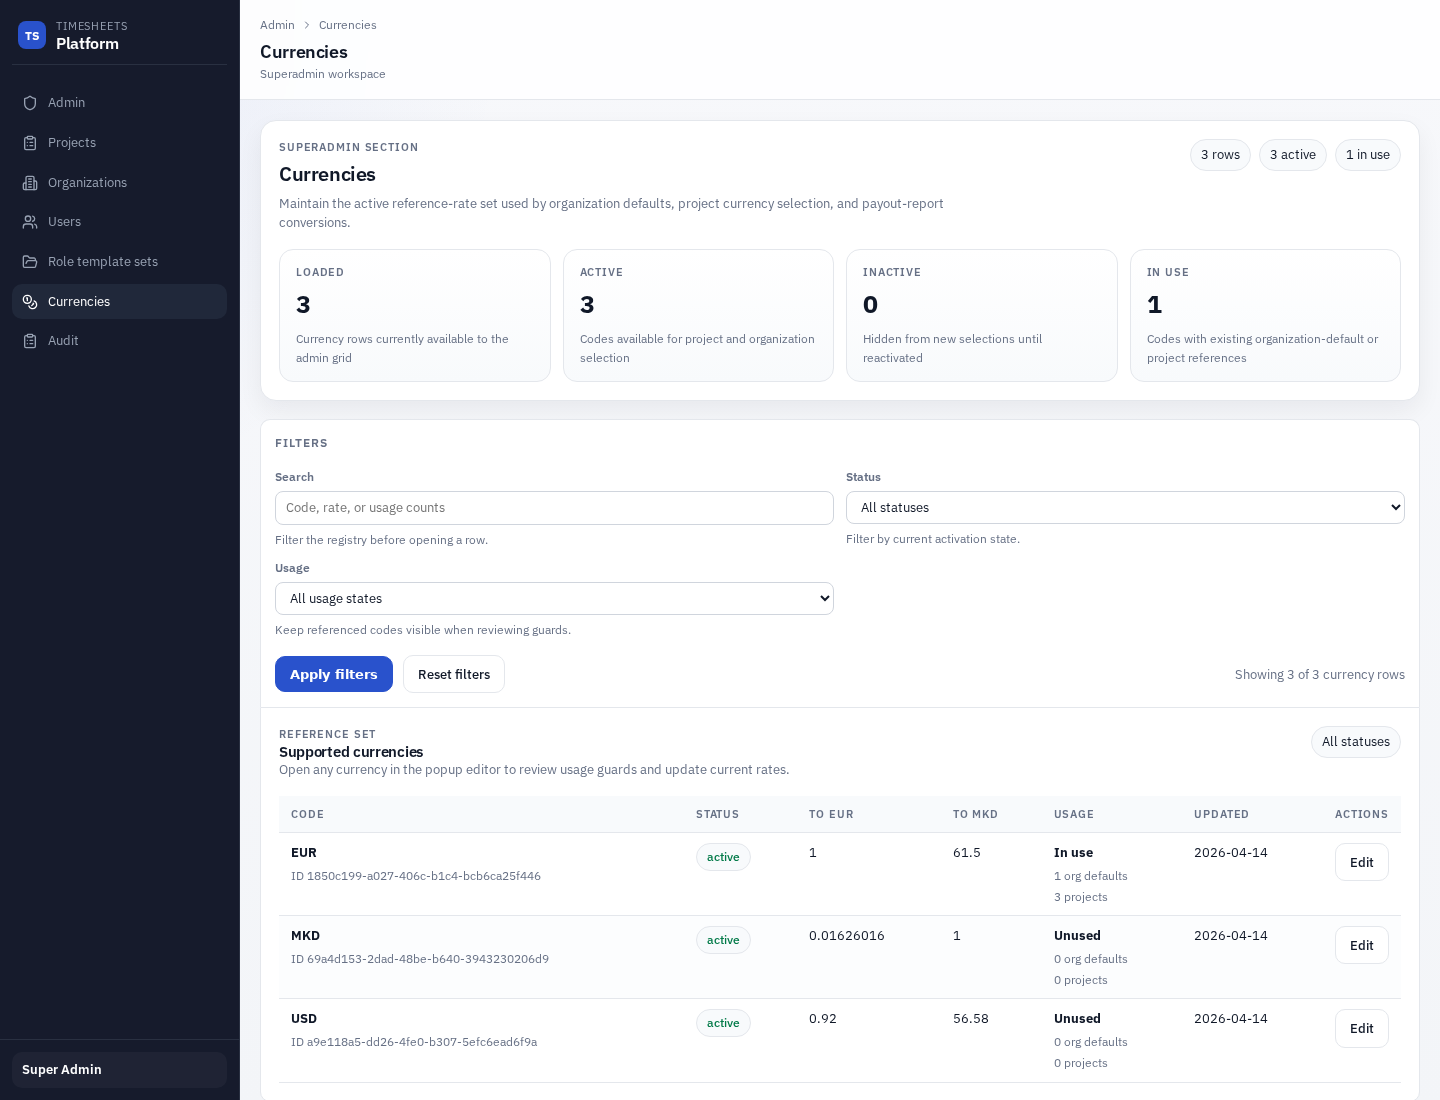Select the Currencies icon in the sidebar
This screenshot has width=1440, height=1100.
(30, 302)
